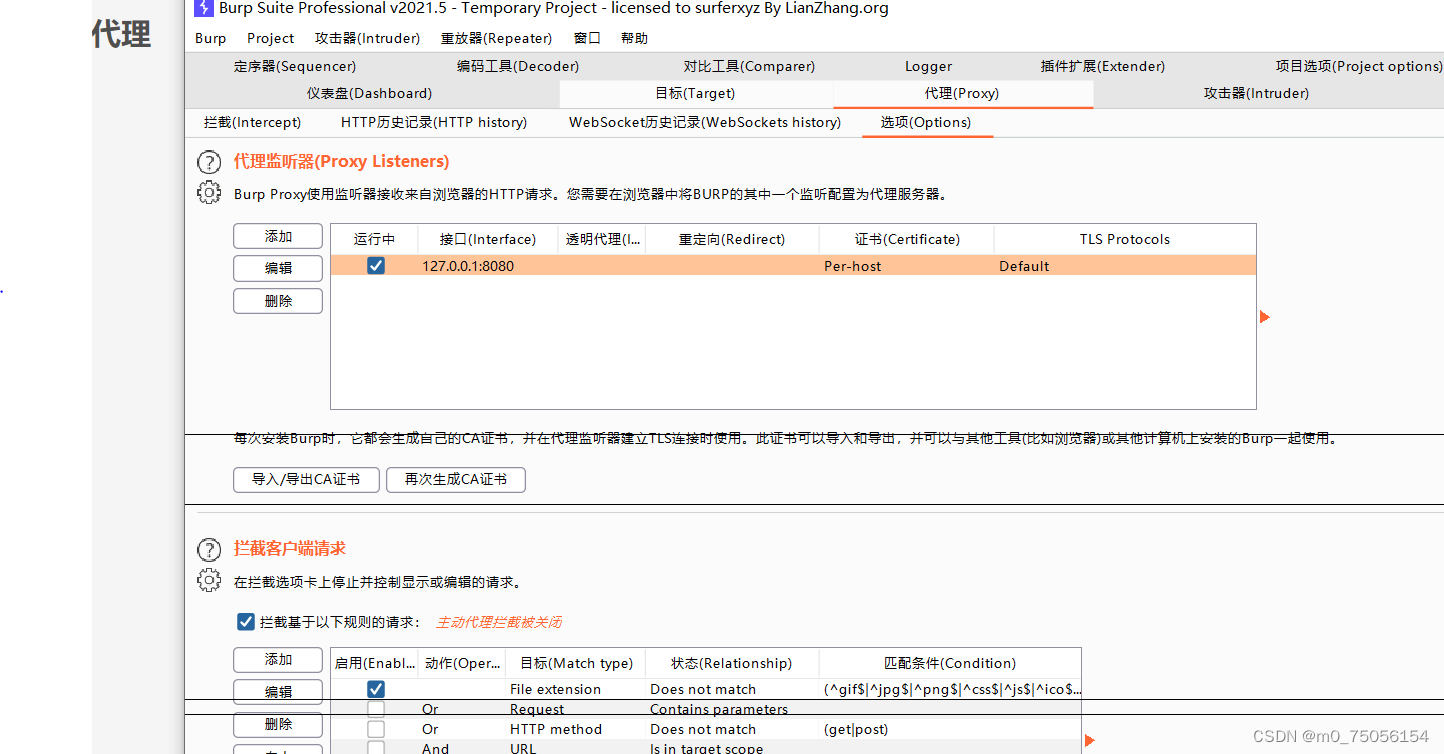Enable the Request Contains parameters rule checkbox
The width and height of the screenshot is (1444, 754).
pyautogui.click(x=376, y=709)
